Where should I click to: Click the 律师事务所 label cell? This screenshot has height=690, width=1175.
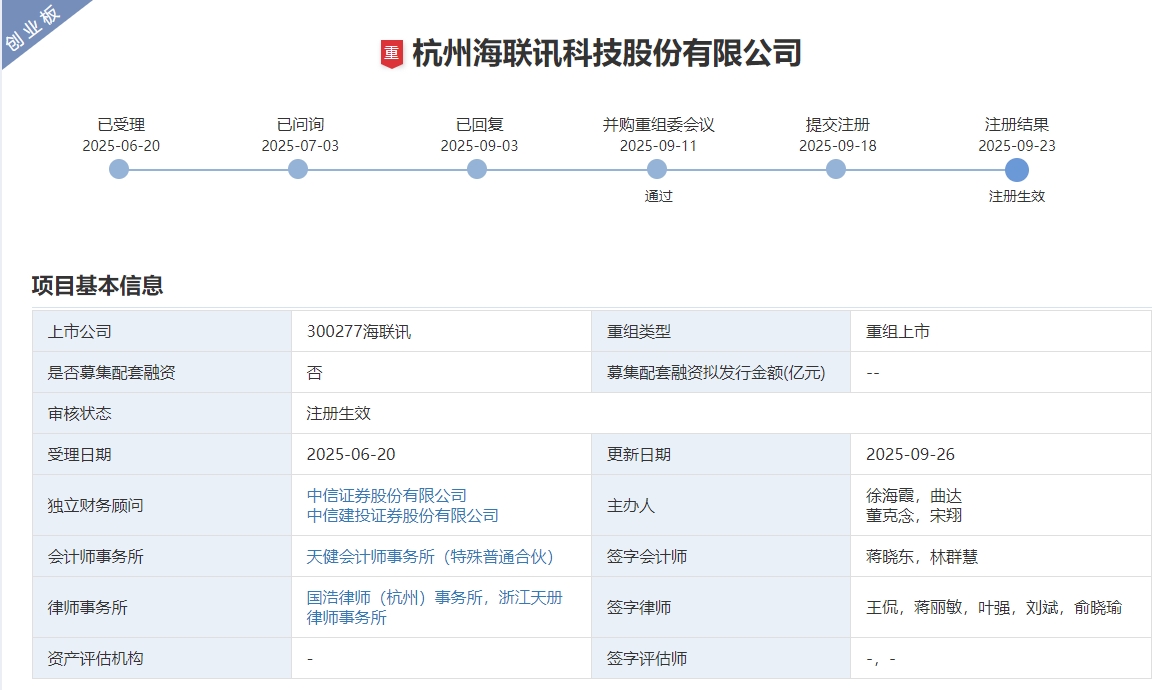pyautogui.click(x=162, y=607)
